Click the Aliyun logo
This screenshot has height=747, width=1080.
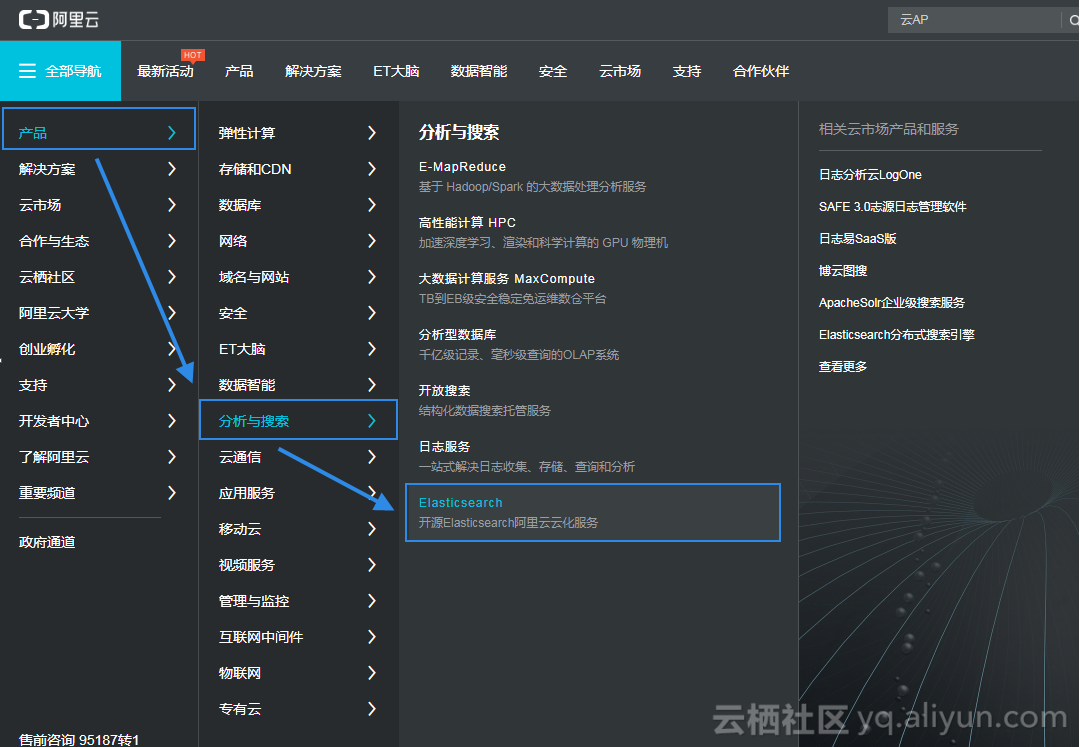point(59,20)
